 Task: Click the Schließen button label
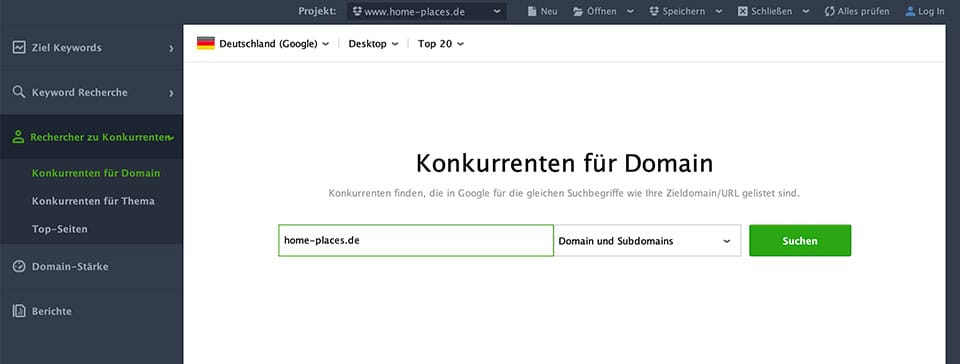tap(771, 11)
